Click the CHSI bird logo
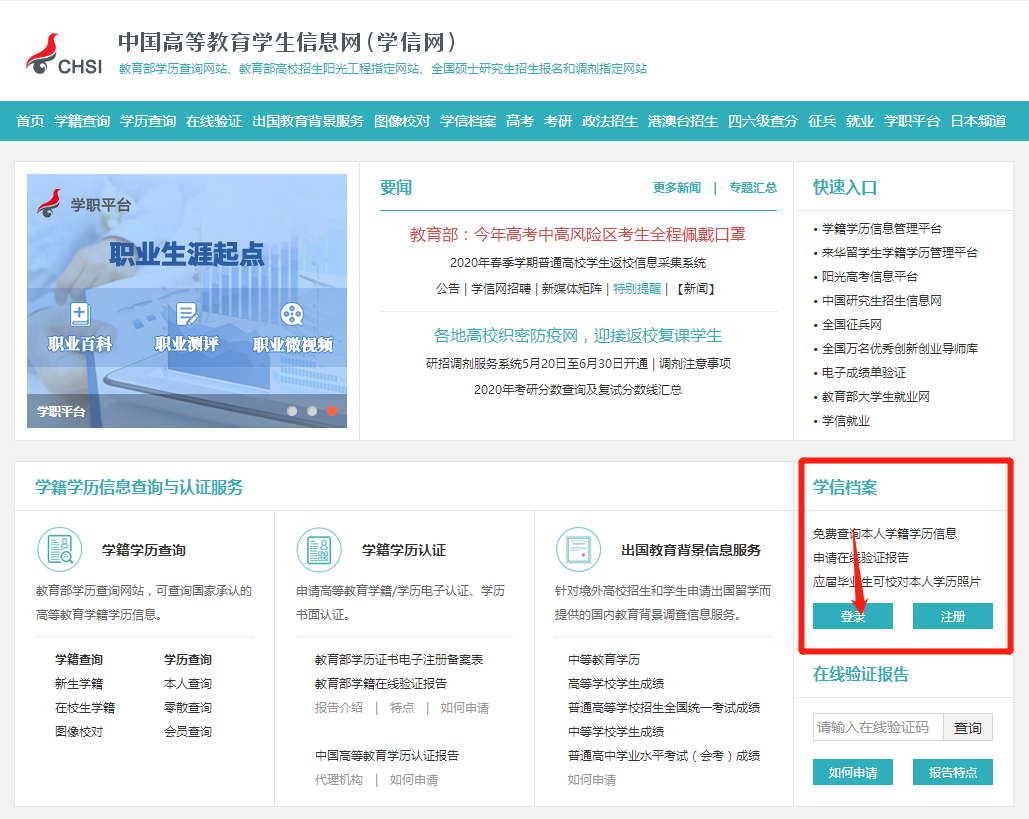 click(x=64, y=54)
